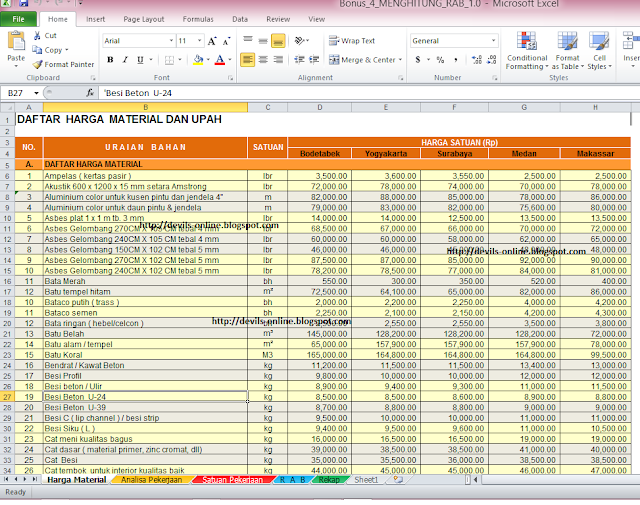The image size is (640, 505).
Task: Click the Paste icon in Clipboard group
Action: [15, 43]
